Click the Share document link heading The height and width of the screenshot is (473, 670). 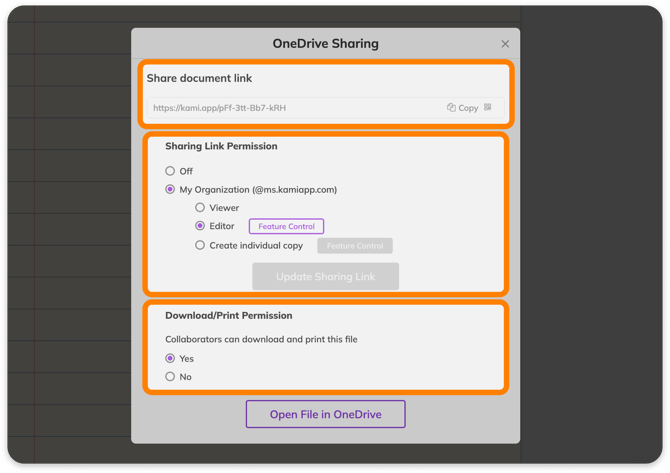point(199,78)
